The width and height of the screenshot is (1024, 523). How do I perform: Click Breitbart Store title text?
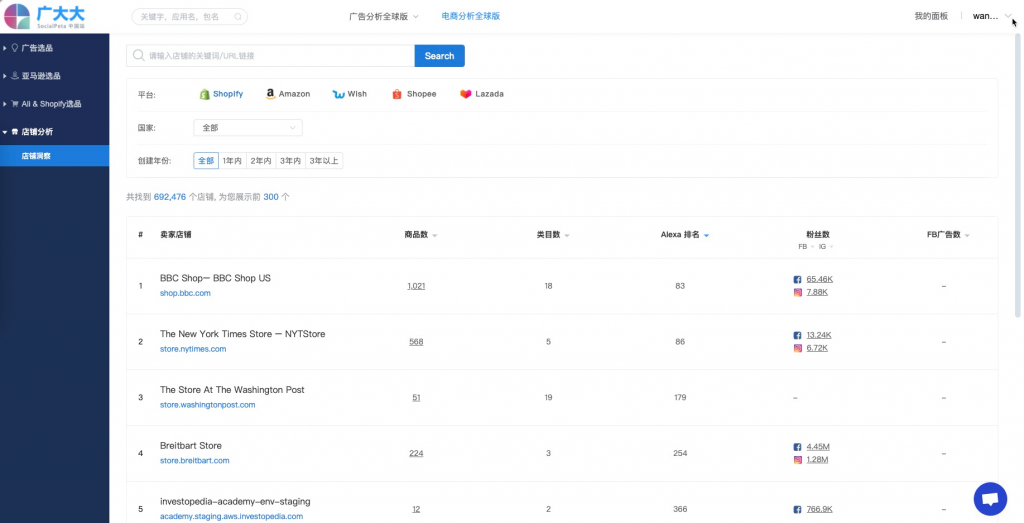191,446
